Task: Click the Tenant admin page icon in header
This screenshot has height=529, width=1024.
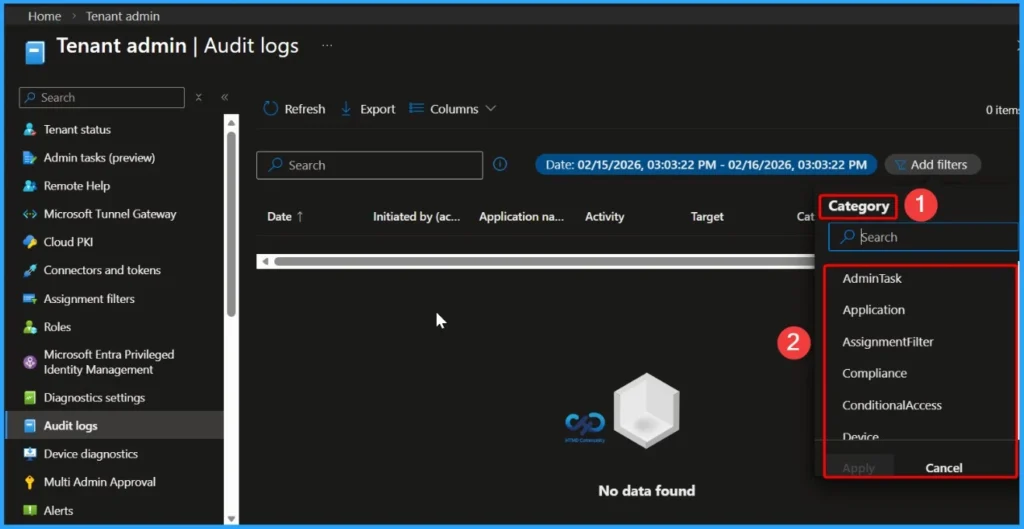Action: (x=35, y=52)
